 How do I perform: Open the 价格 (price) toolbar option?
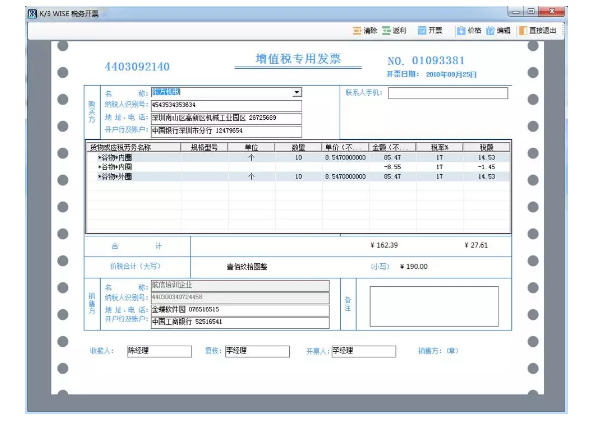[469, 30]
